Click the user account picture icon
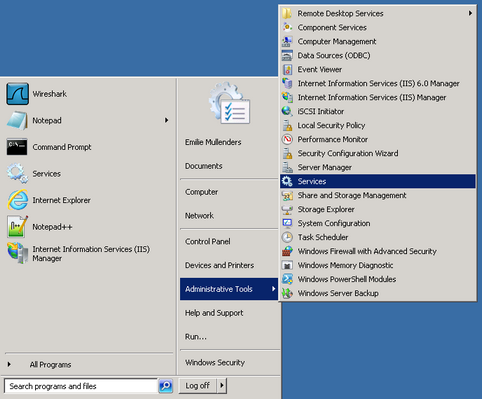Screen dimensions: 482x399 point(230,103)
